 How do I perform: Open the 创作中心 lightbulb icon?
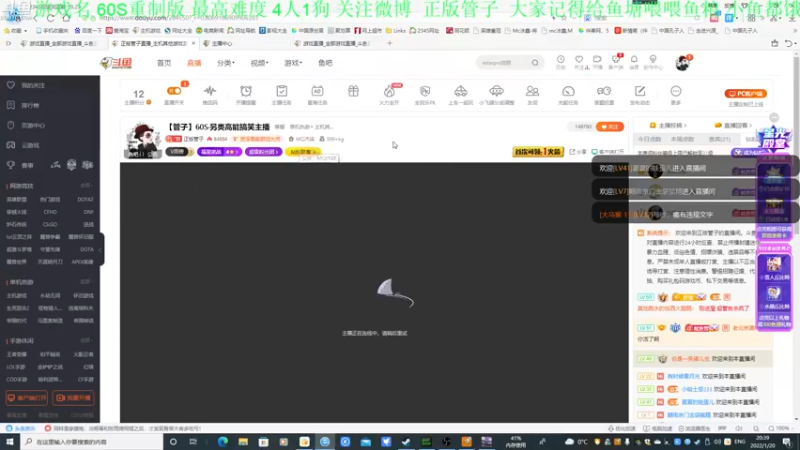tap(653, 62)
